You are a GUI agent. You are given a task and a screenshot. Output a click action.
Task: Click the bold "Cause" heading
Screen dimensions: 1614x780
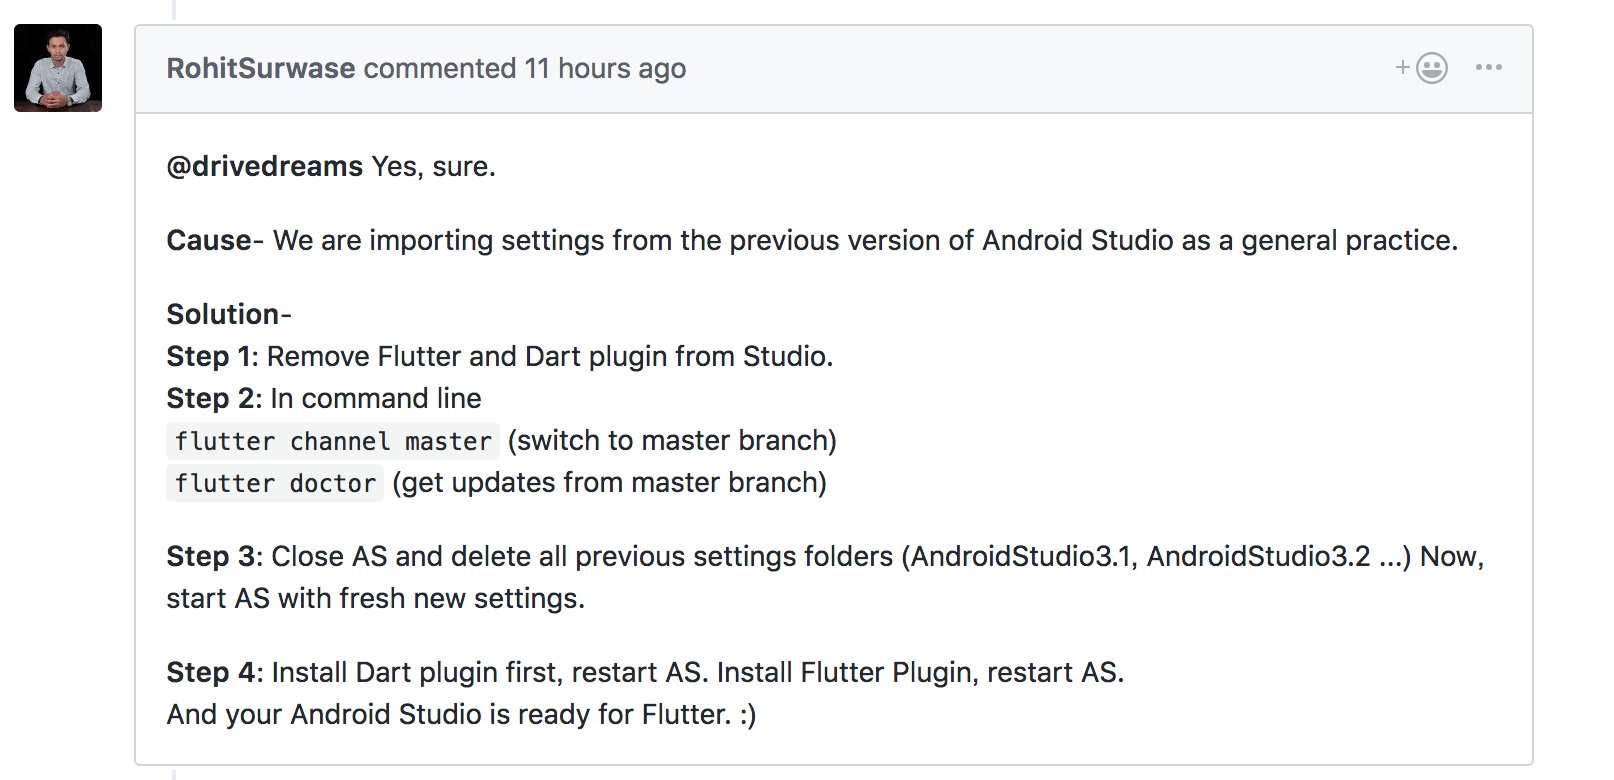[x=209, y=241]
